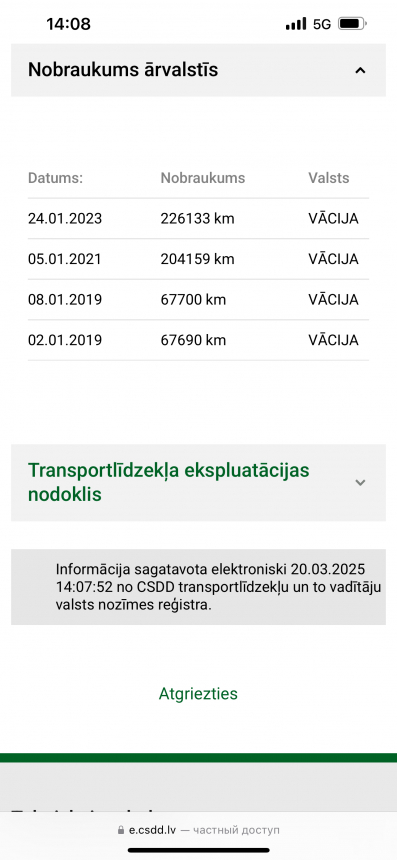Tap the battery icon in status bar
Viewport: 397px width, 860px height.
[x=353, y=24]
